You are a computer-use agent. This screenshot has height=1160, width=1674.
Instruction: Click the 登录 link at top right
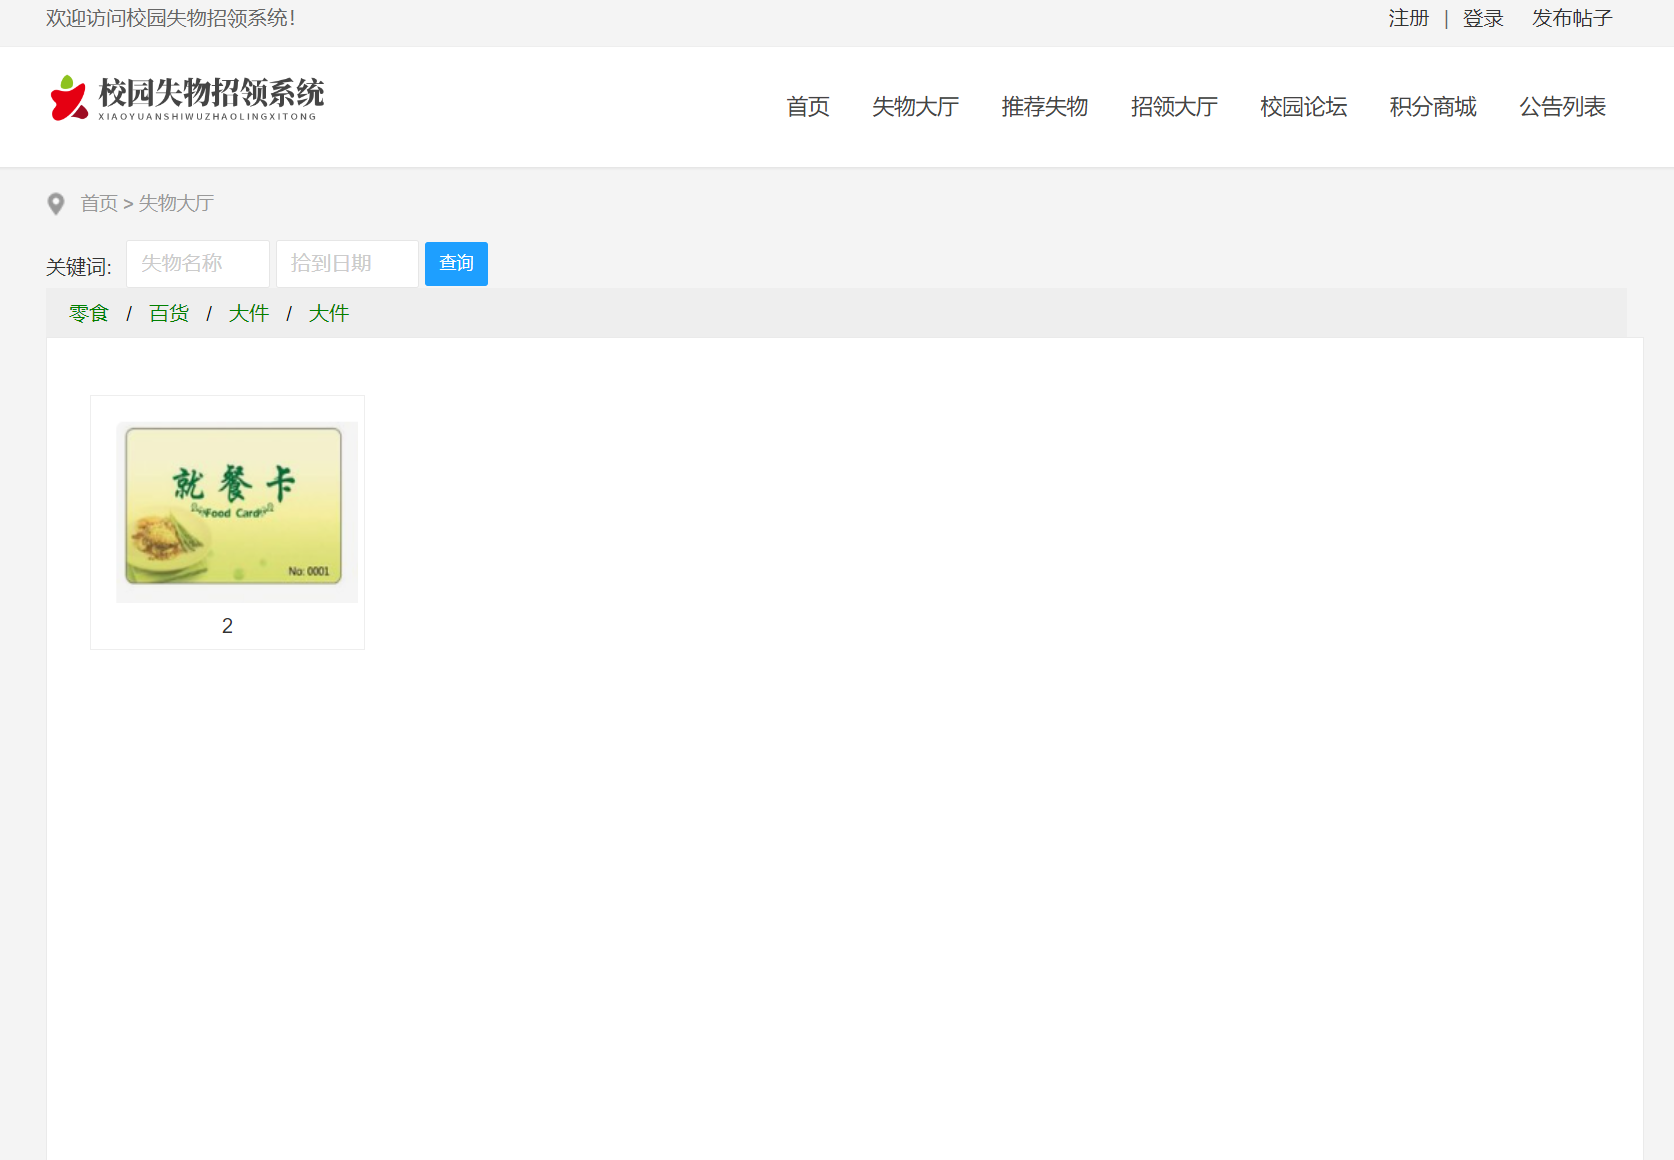[x=1483, y=18]
